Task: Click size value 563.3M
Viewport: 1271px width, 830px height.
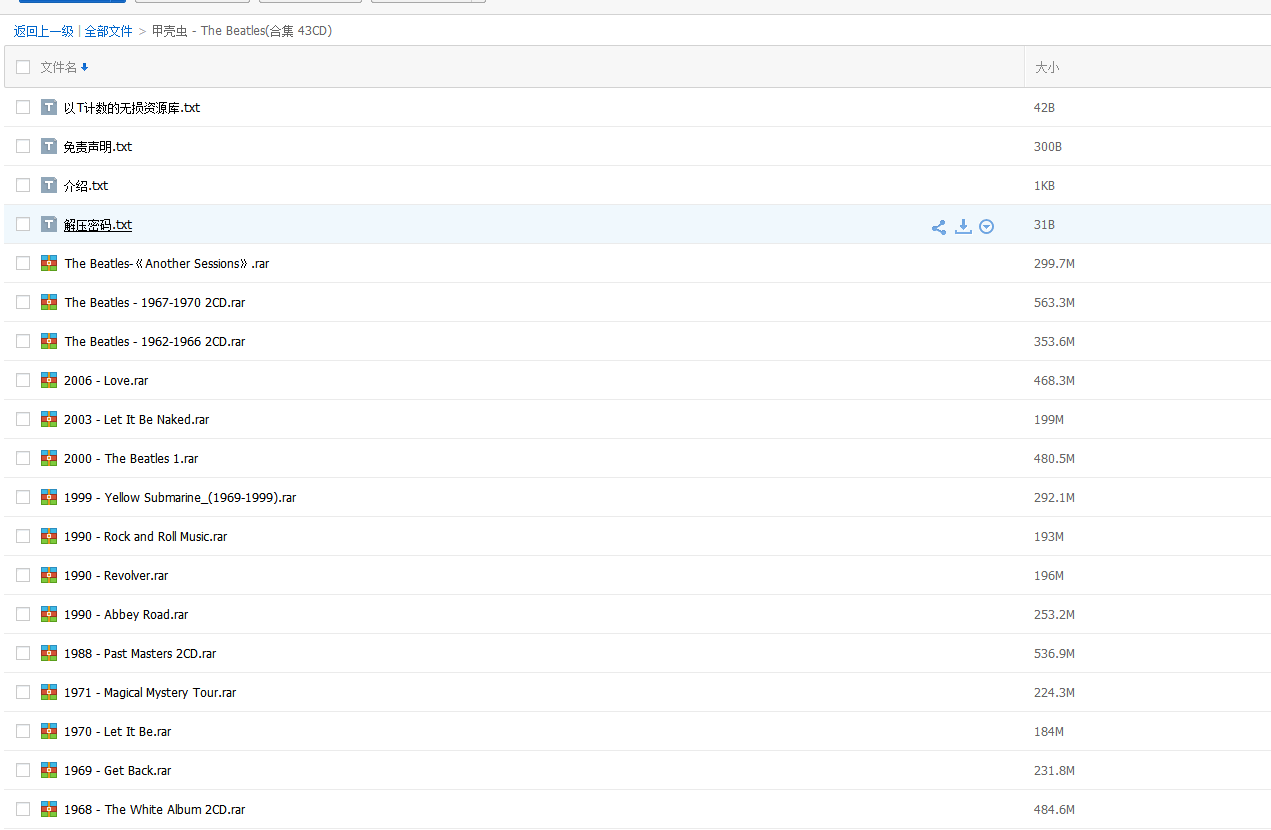Action: pyautogui.click(x=1054, y=303)
